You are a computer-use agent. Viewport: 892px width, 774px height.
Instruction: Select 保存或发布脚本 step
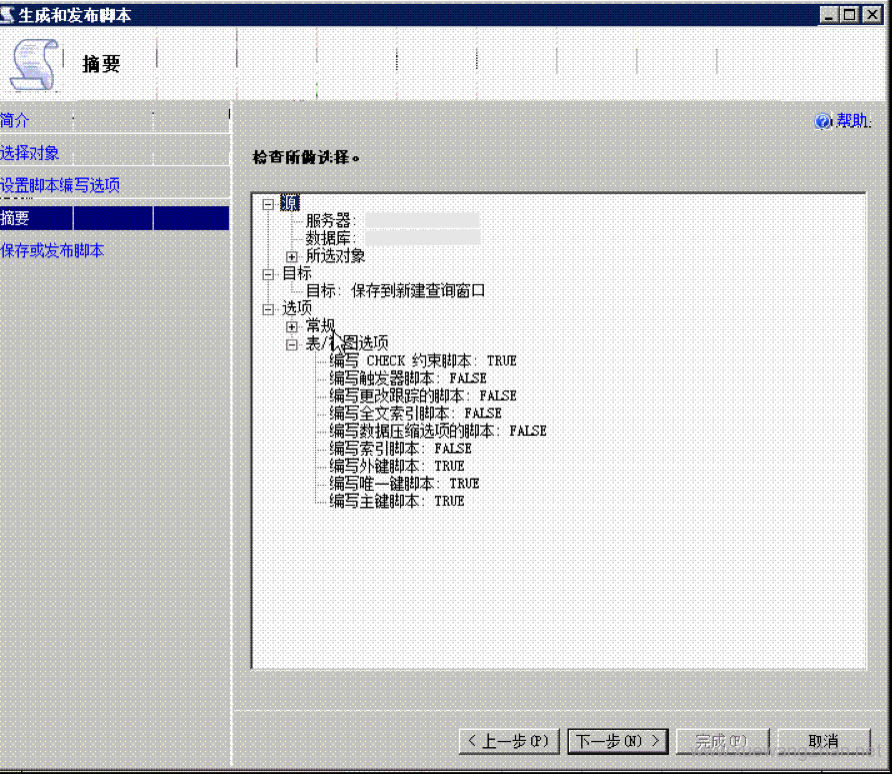[52, 251]
